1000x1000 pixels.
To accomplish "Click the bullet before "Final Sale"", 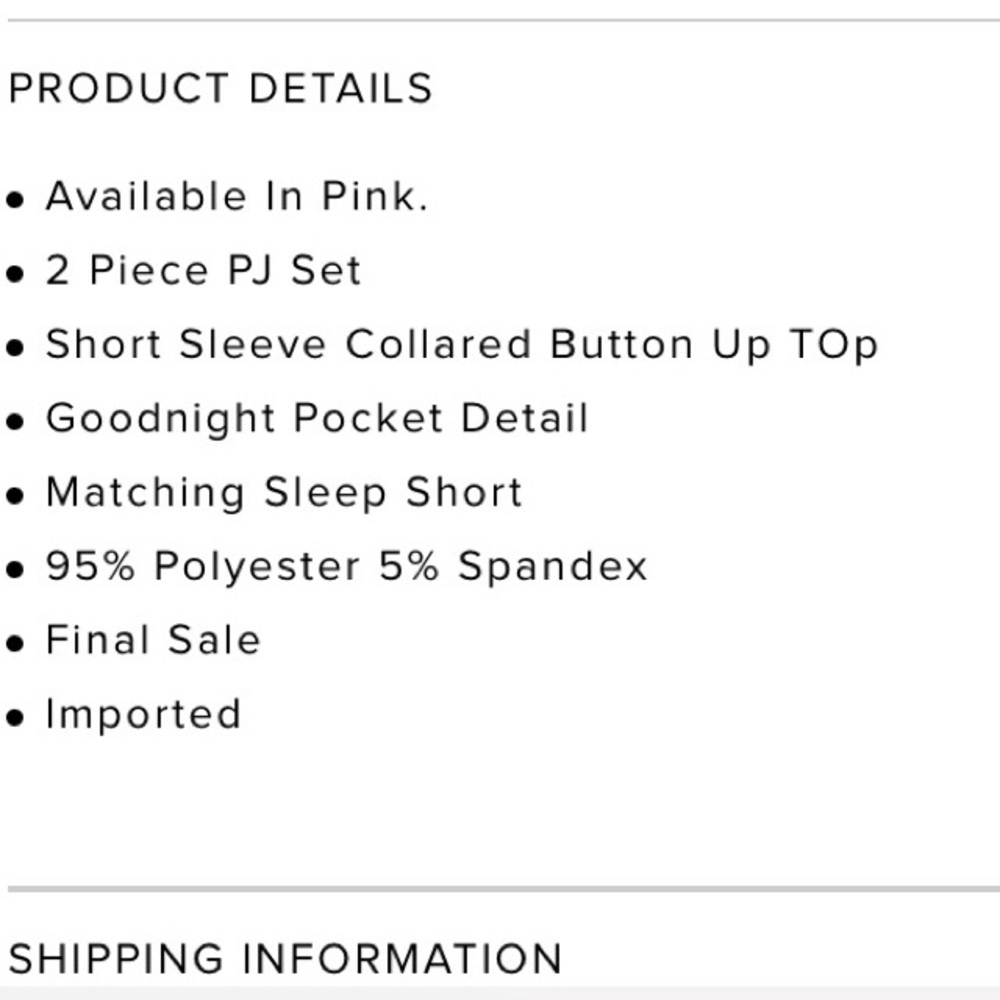I will pos(15,643).
